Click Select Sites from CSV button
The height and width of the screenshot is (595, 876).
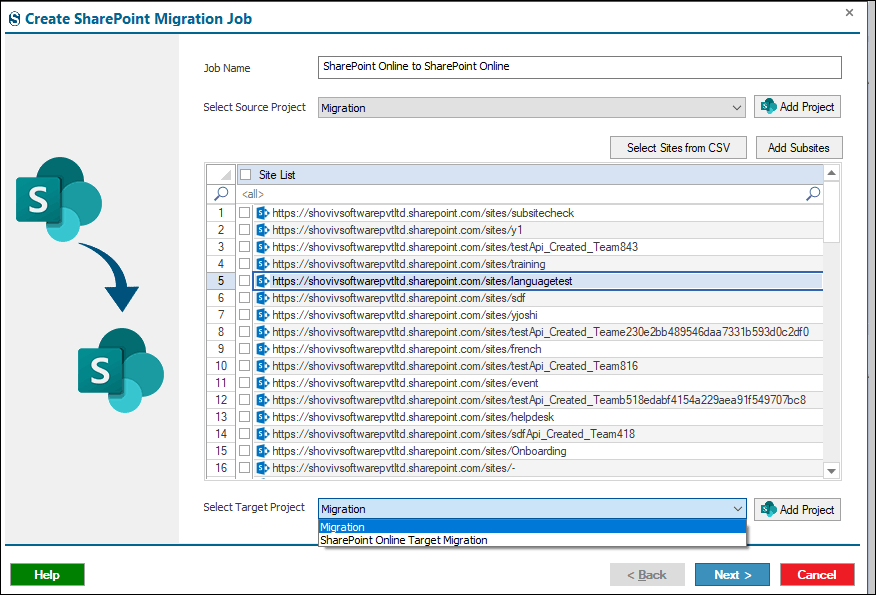click(x=678, y=148)
